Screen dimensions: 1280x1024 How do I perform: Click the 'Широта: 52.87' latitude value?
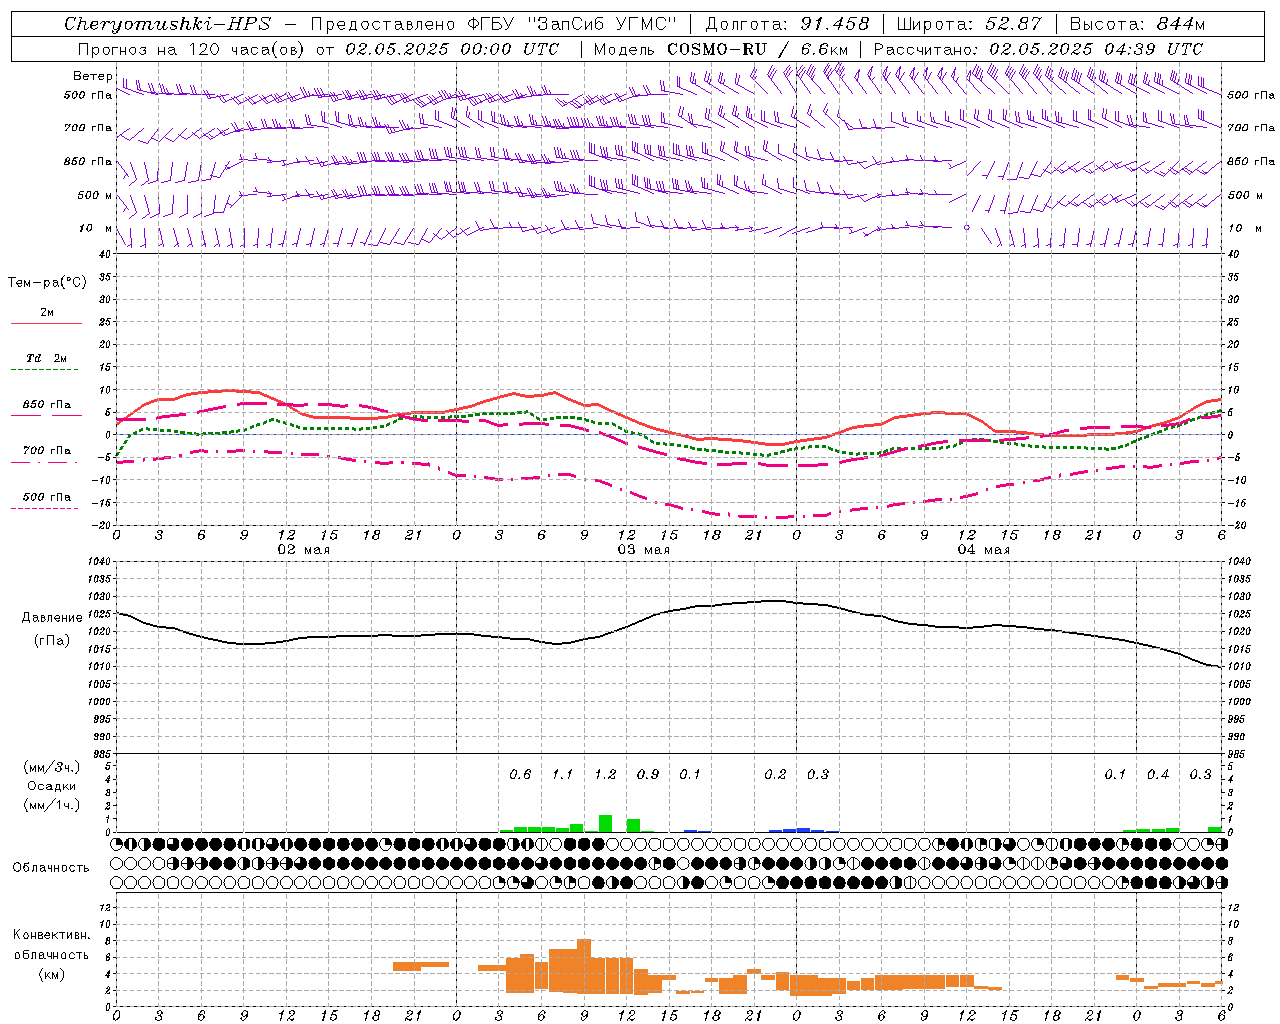tap(969, 24)
